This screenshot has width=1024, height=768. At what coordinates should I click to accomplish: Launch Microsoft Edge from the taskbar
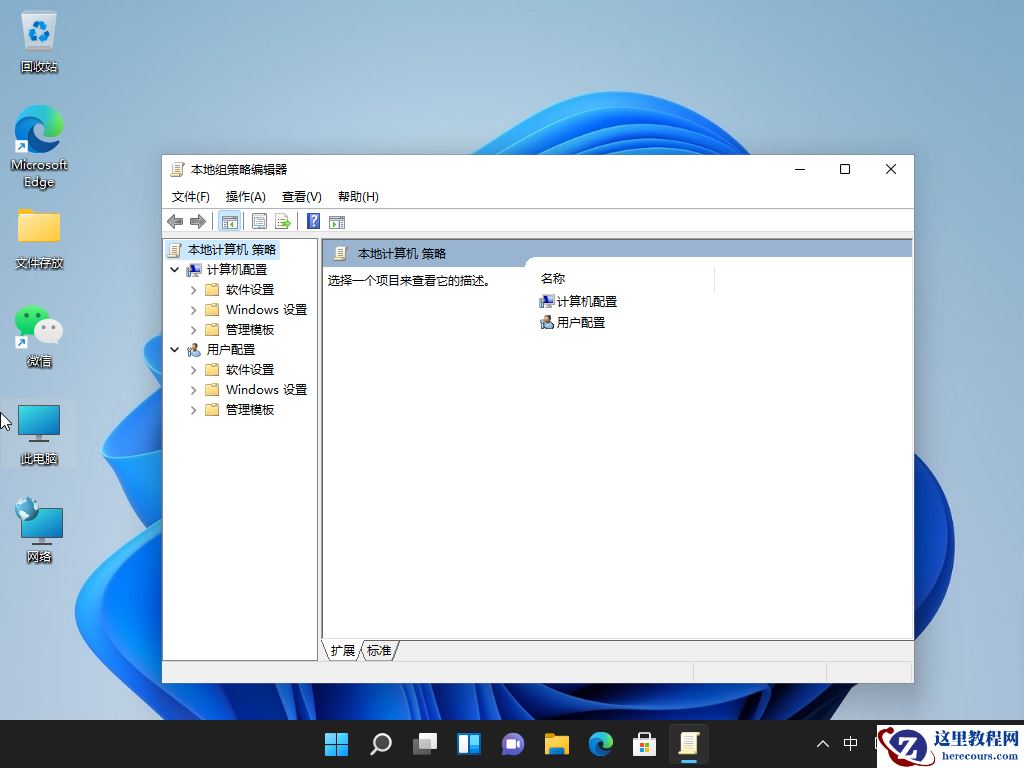click(x=600, y=744)
